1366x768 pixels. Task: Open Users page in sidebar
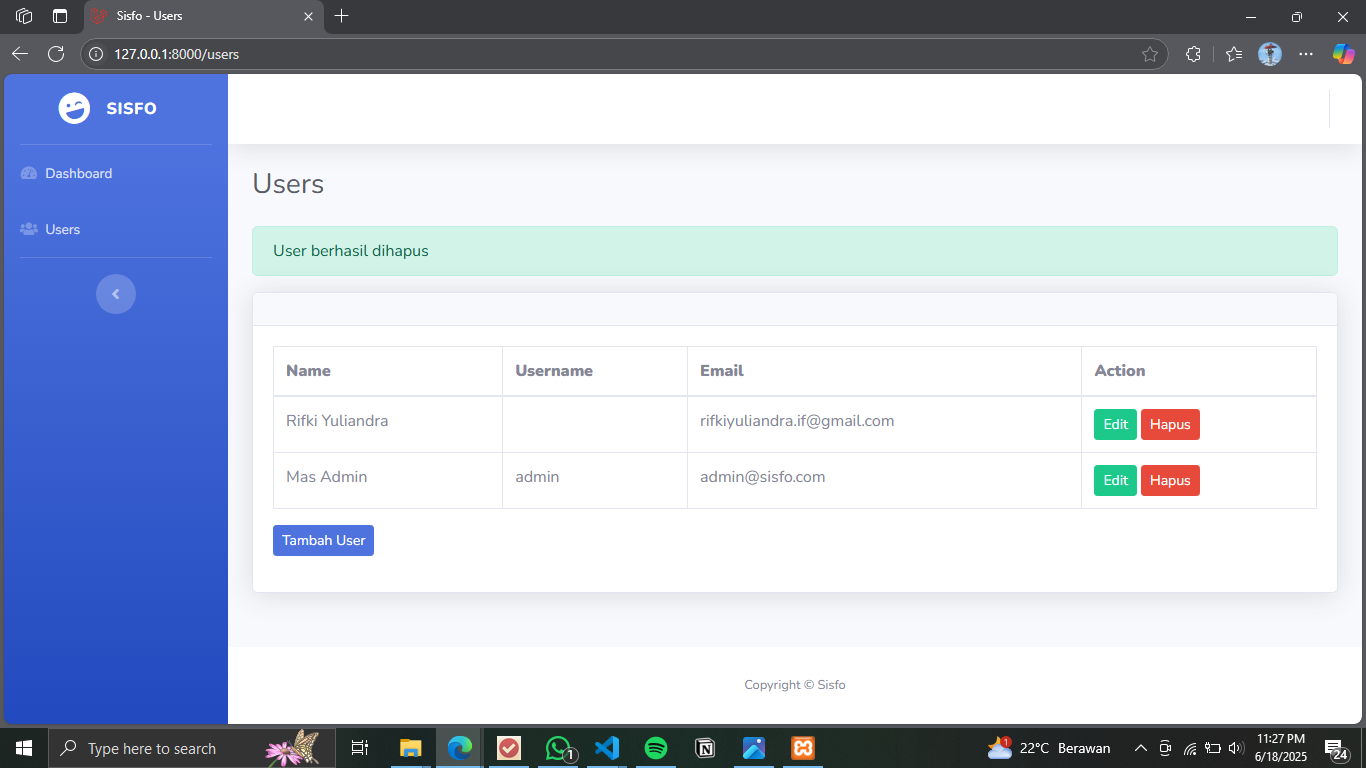pyautogui.click(x=62, y=229)
